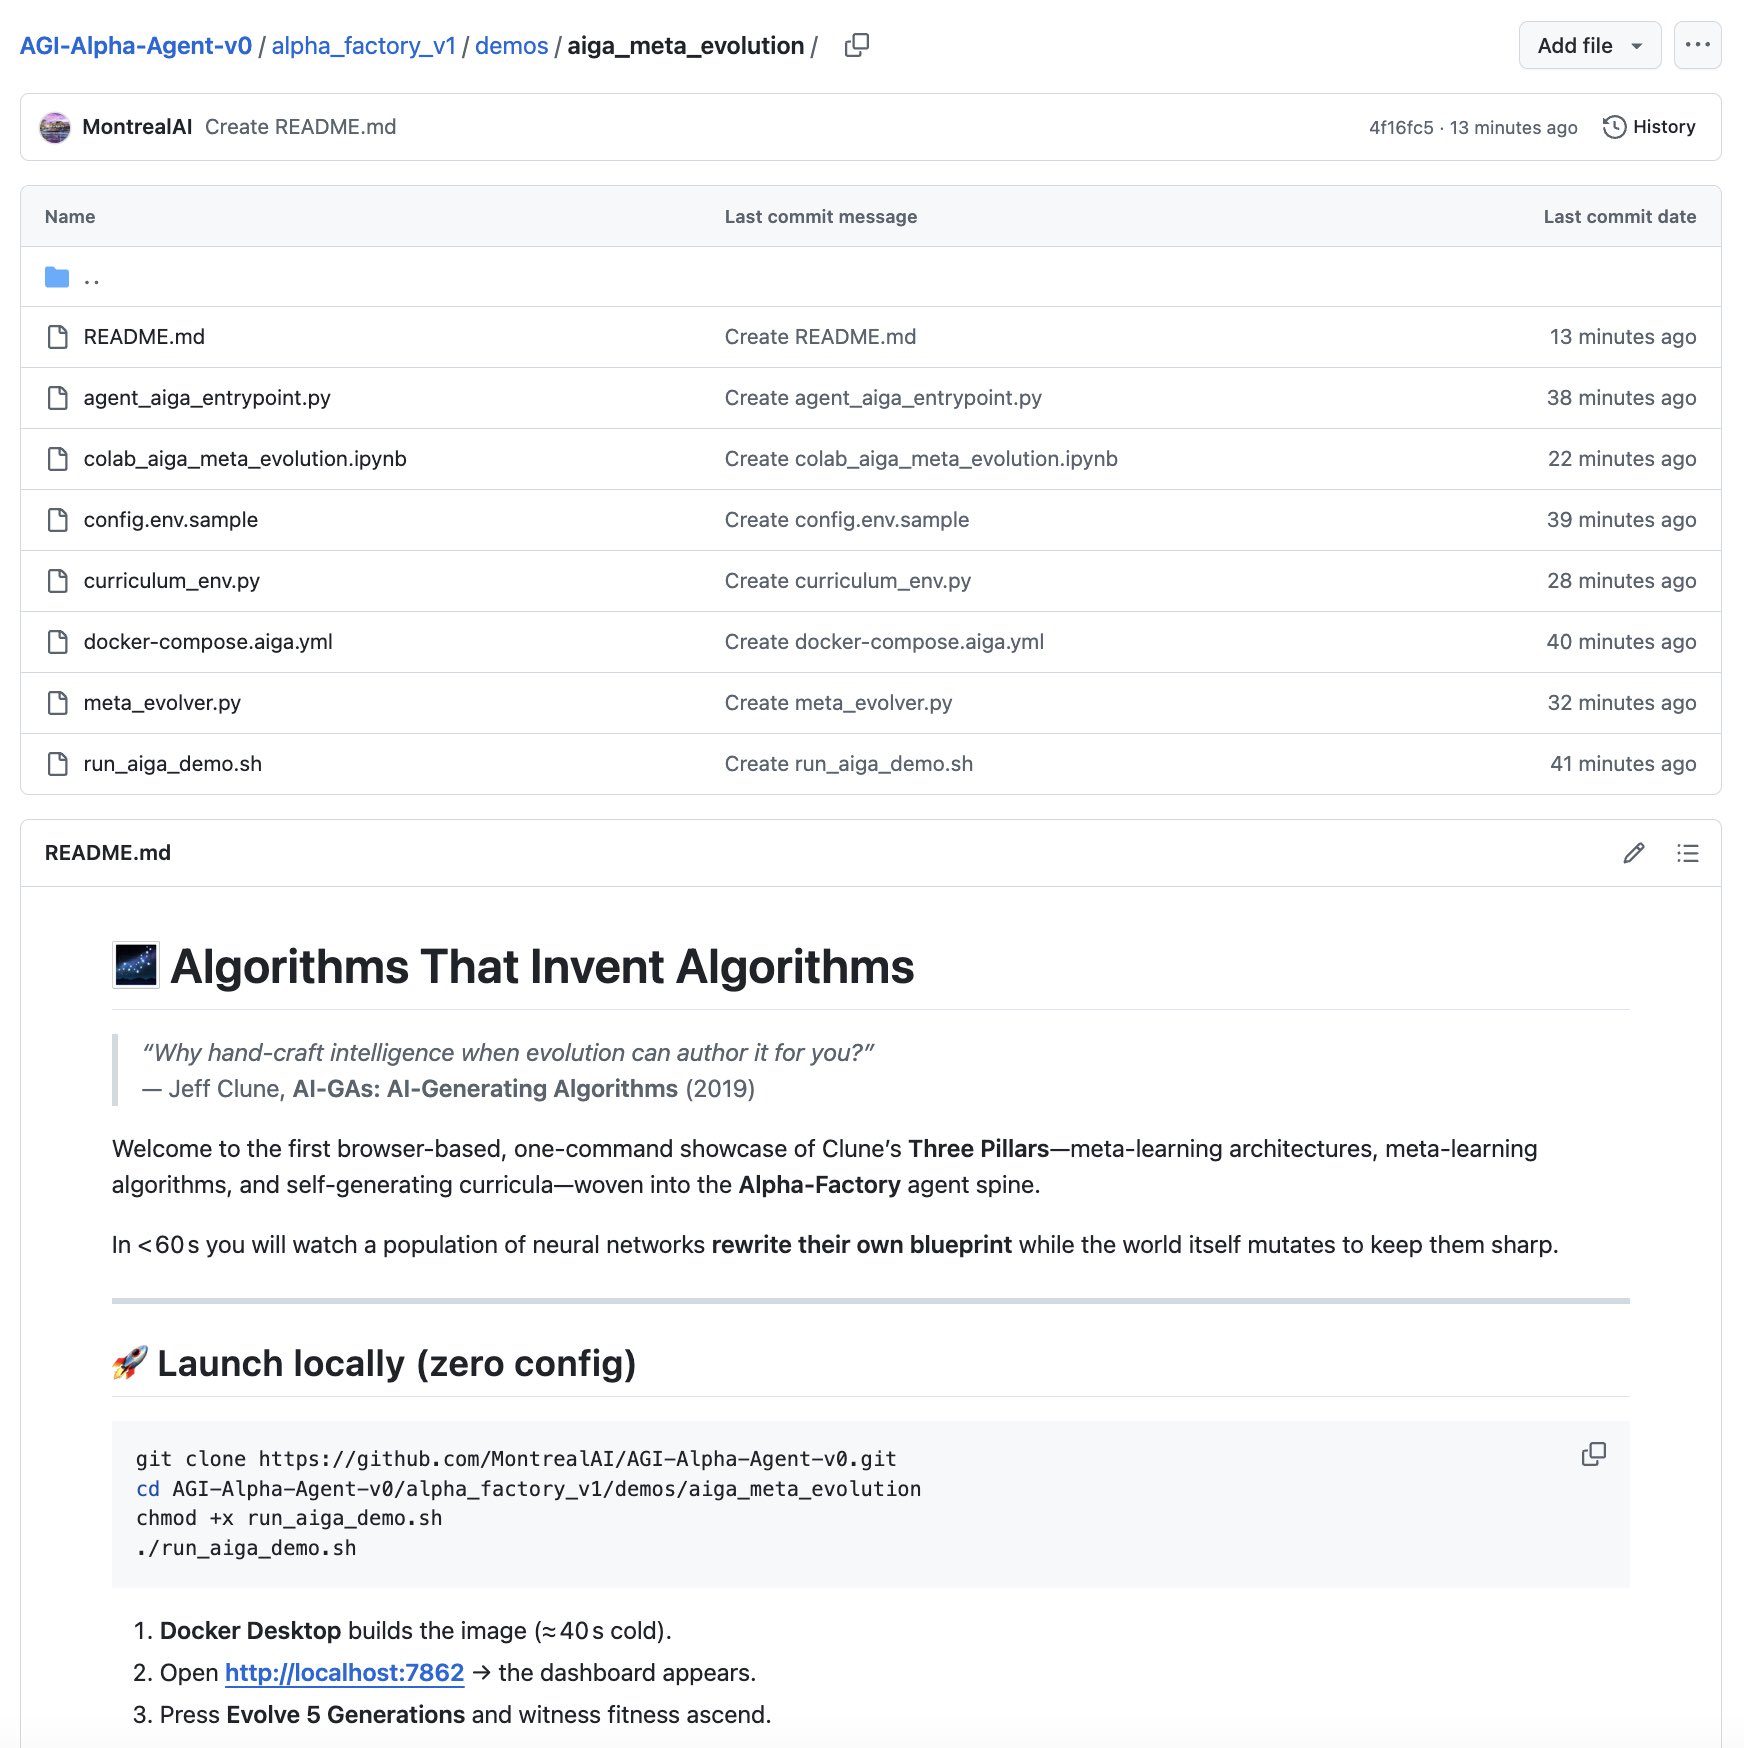Click the README.md file icon
1744x1748 pixels.
(x=58, y=337)
